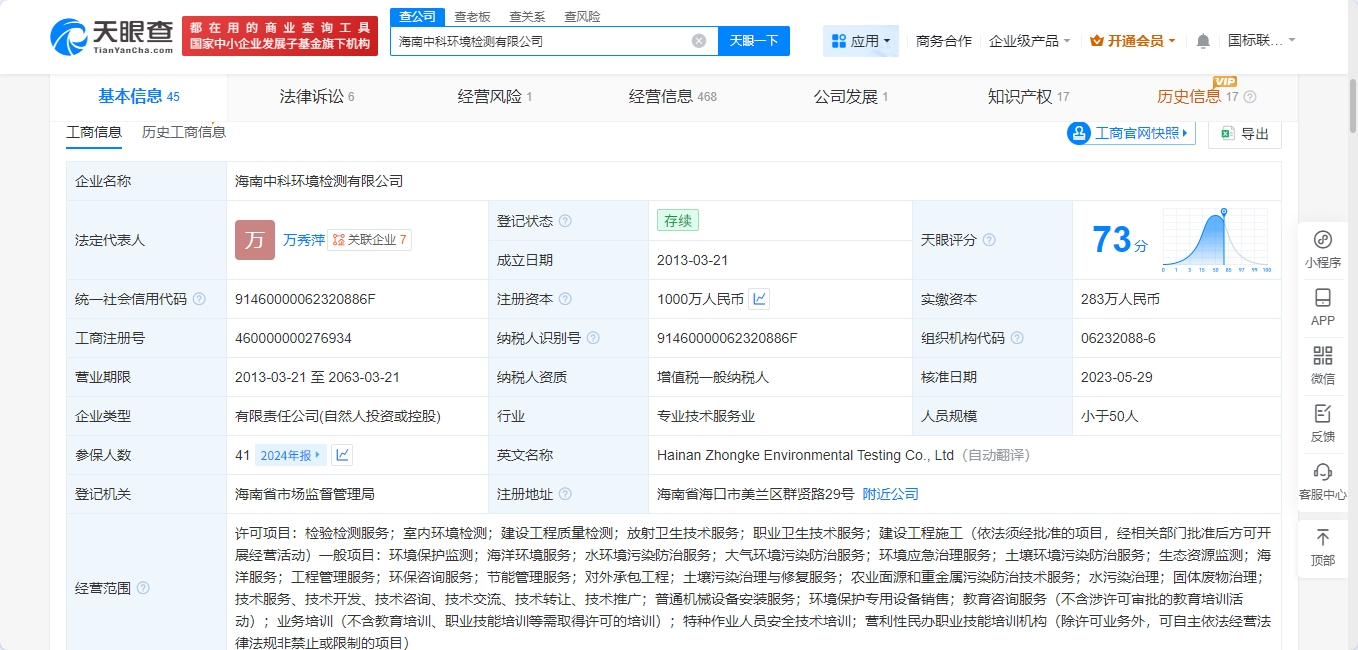Screen dimensions: 1358x650
Task: Open the 开通会员 membership dropdown
Action: coord(1132,41)
